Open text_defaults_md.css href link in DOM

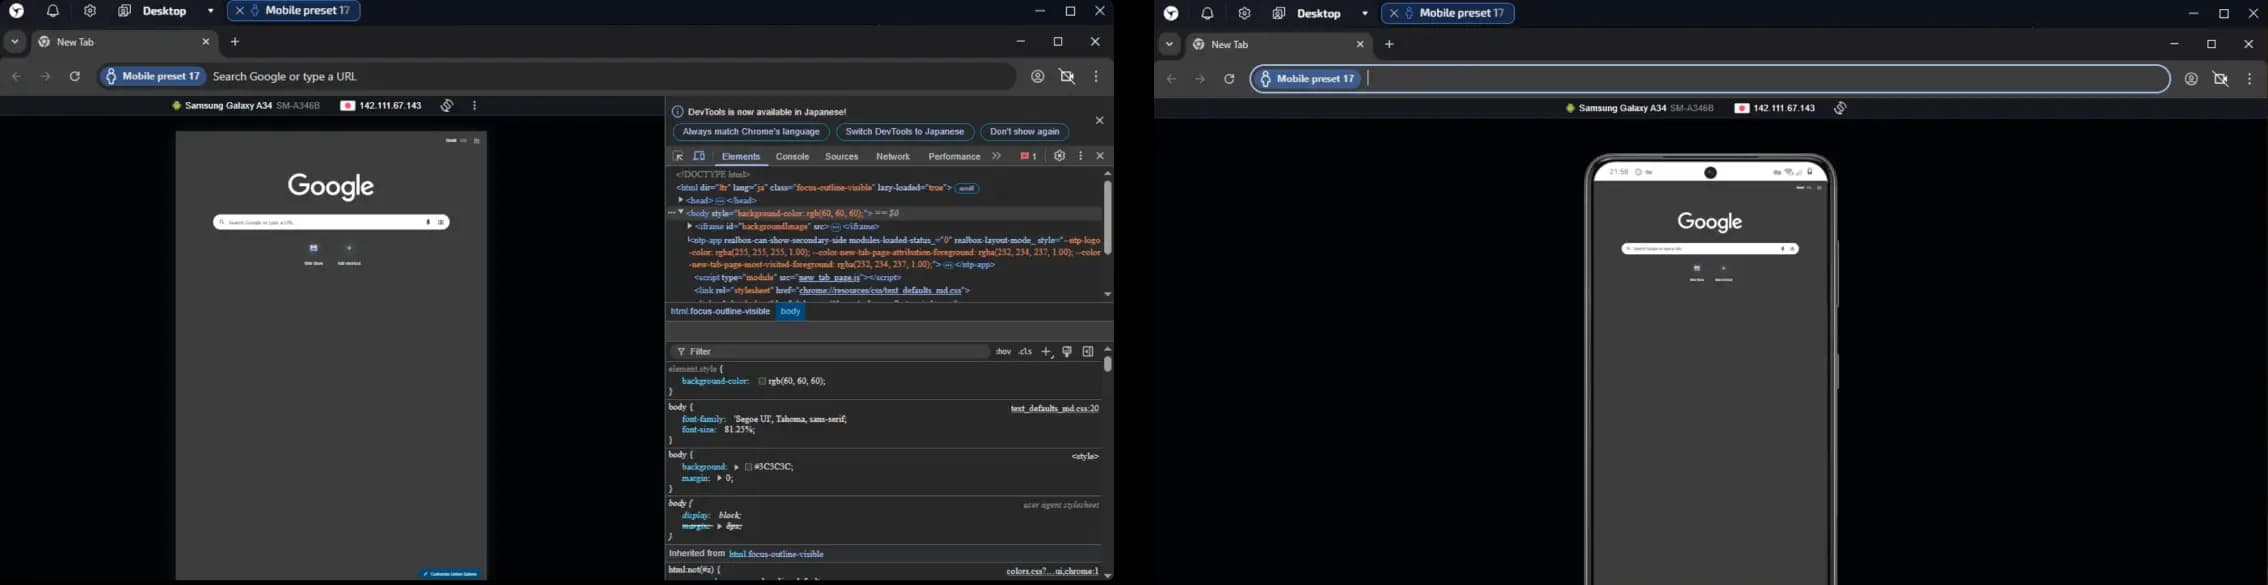[x=880, y=291]
